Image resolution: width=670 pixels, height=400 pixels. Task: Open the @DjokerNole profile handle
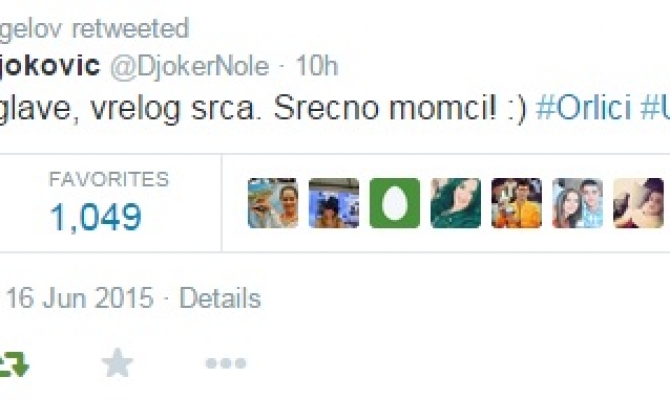coord(190,66)
